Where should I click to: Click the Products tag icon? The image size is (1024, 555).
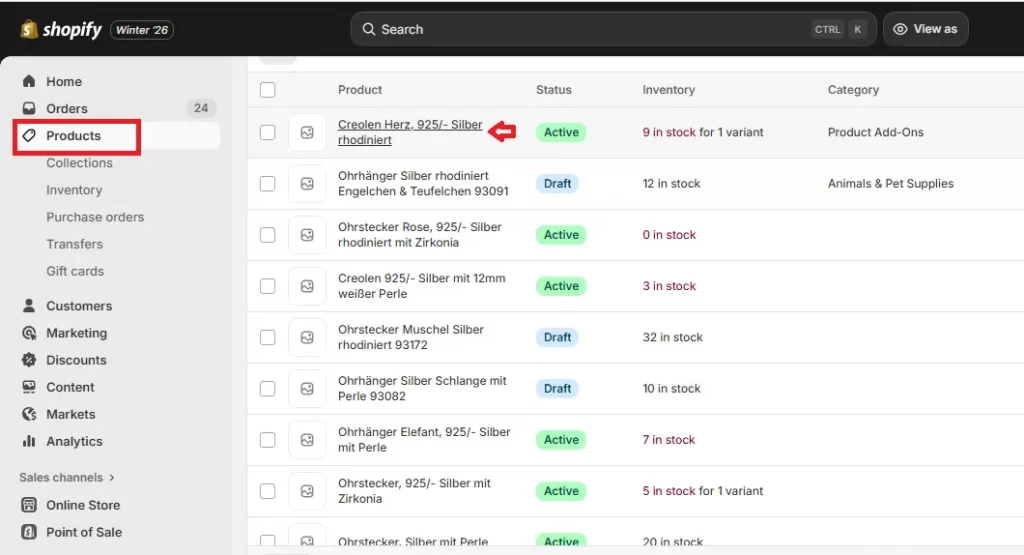point(29,135)
